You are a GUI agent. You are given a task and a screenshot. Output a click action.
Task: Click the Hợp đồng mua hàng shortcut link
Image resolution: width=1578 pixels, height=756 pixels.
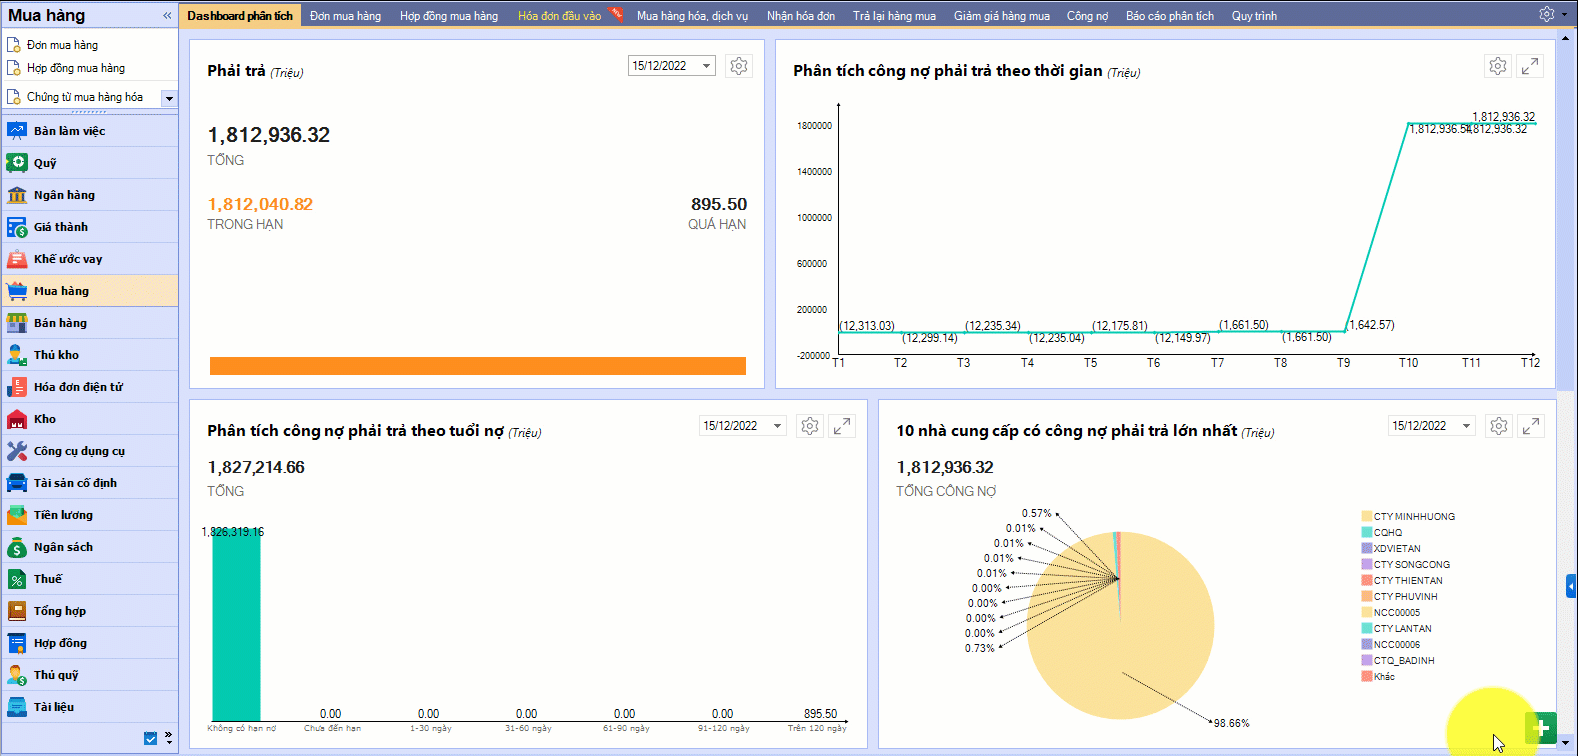76,68
